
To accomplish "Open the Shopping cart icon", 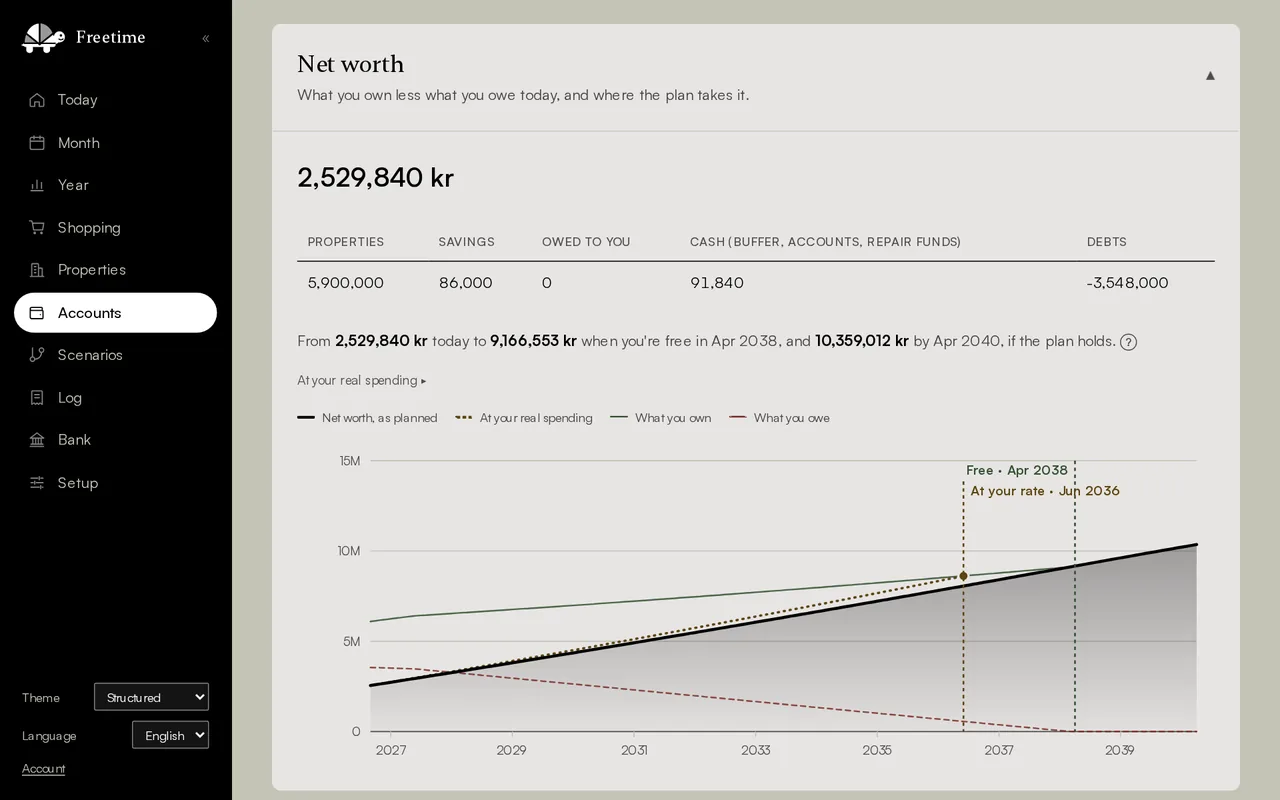I will 37,228.
